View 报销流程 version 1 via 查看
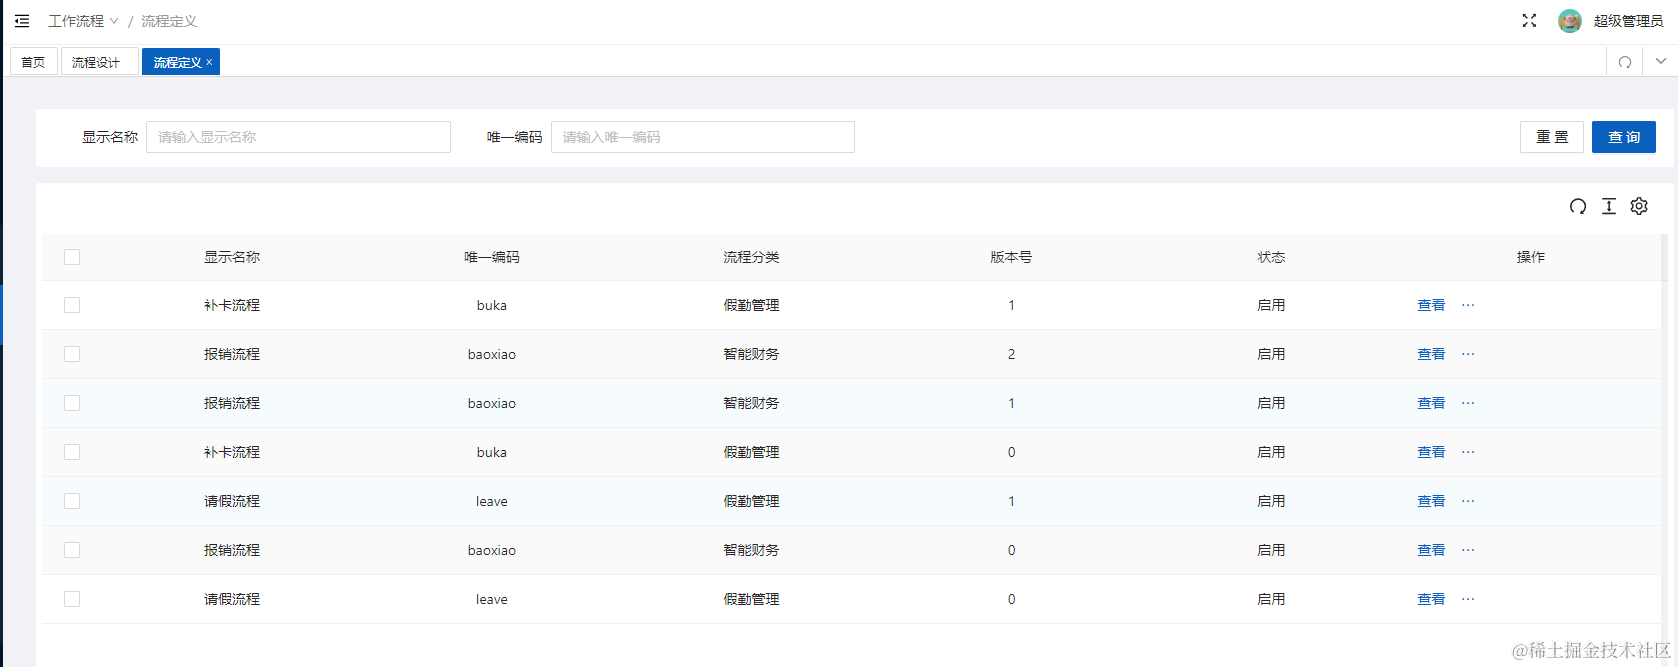This screenshot has height=667, width=1678. pyautogui.click(x=1431, y=403)
